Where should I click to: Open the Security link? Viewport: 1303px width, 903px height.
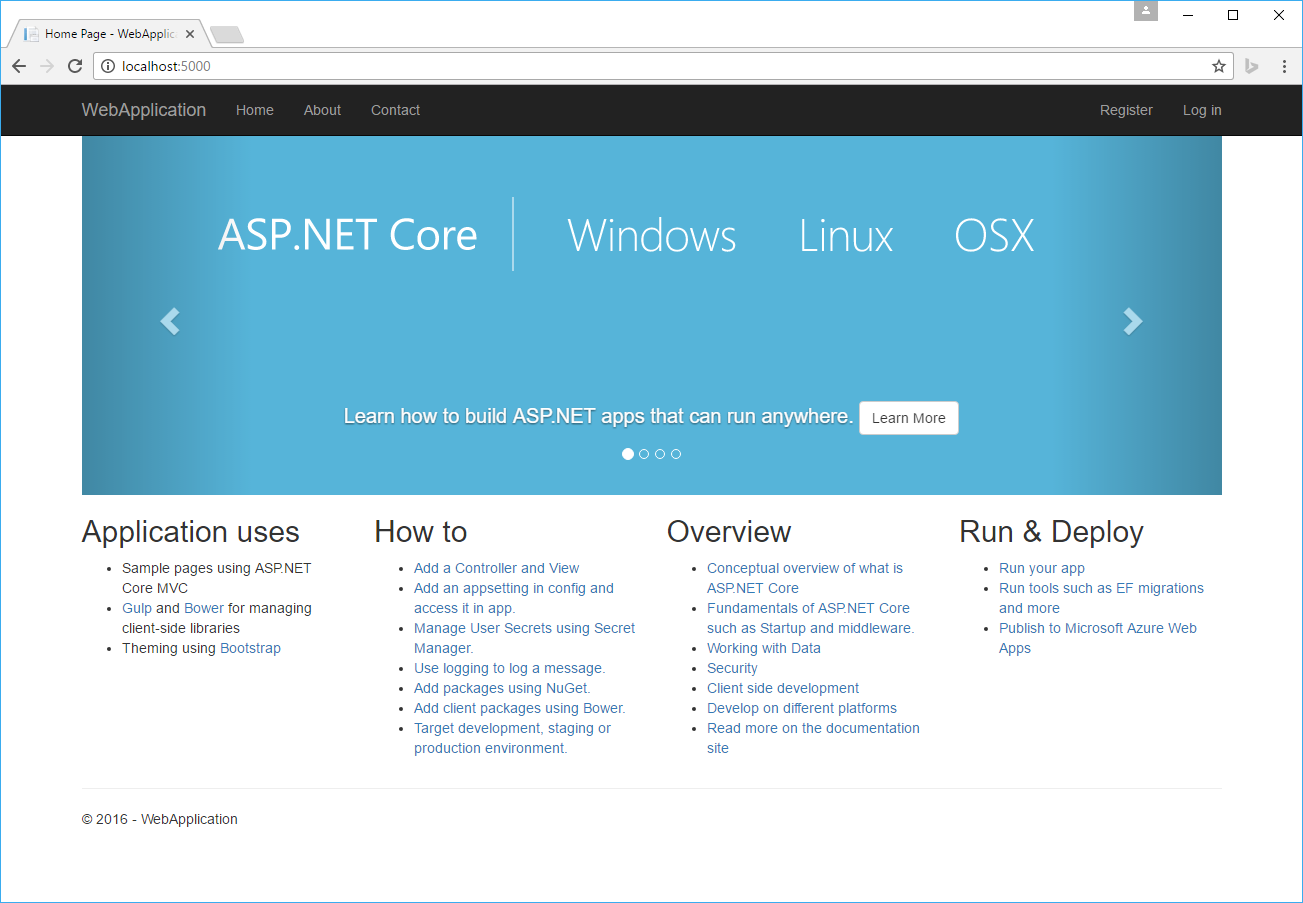[x=732, y=668]
